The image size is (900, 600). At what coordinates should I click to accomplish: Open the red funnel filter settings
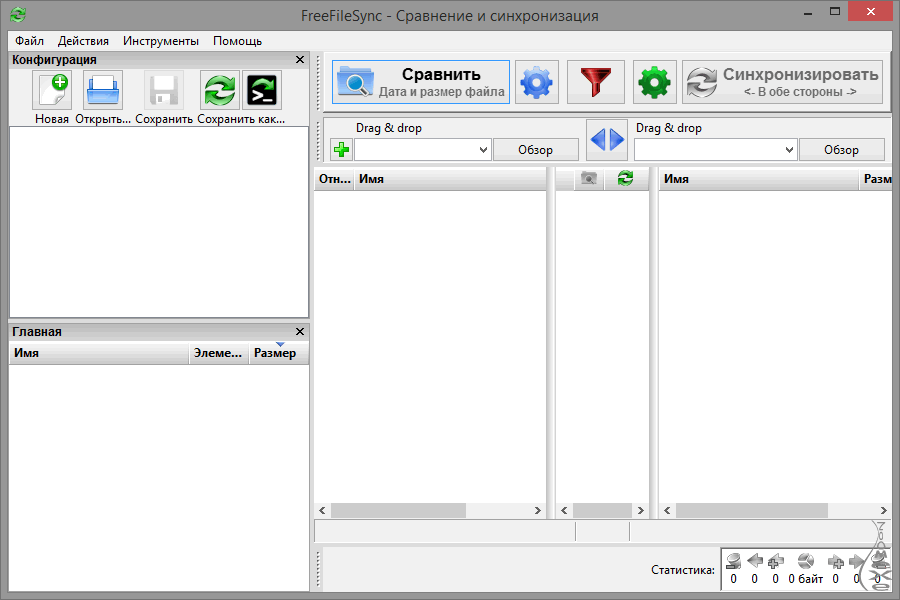pyautogui.click(x=596, y=82)
